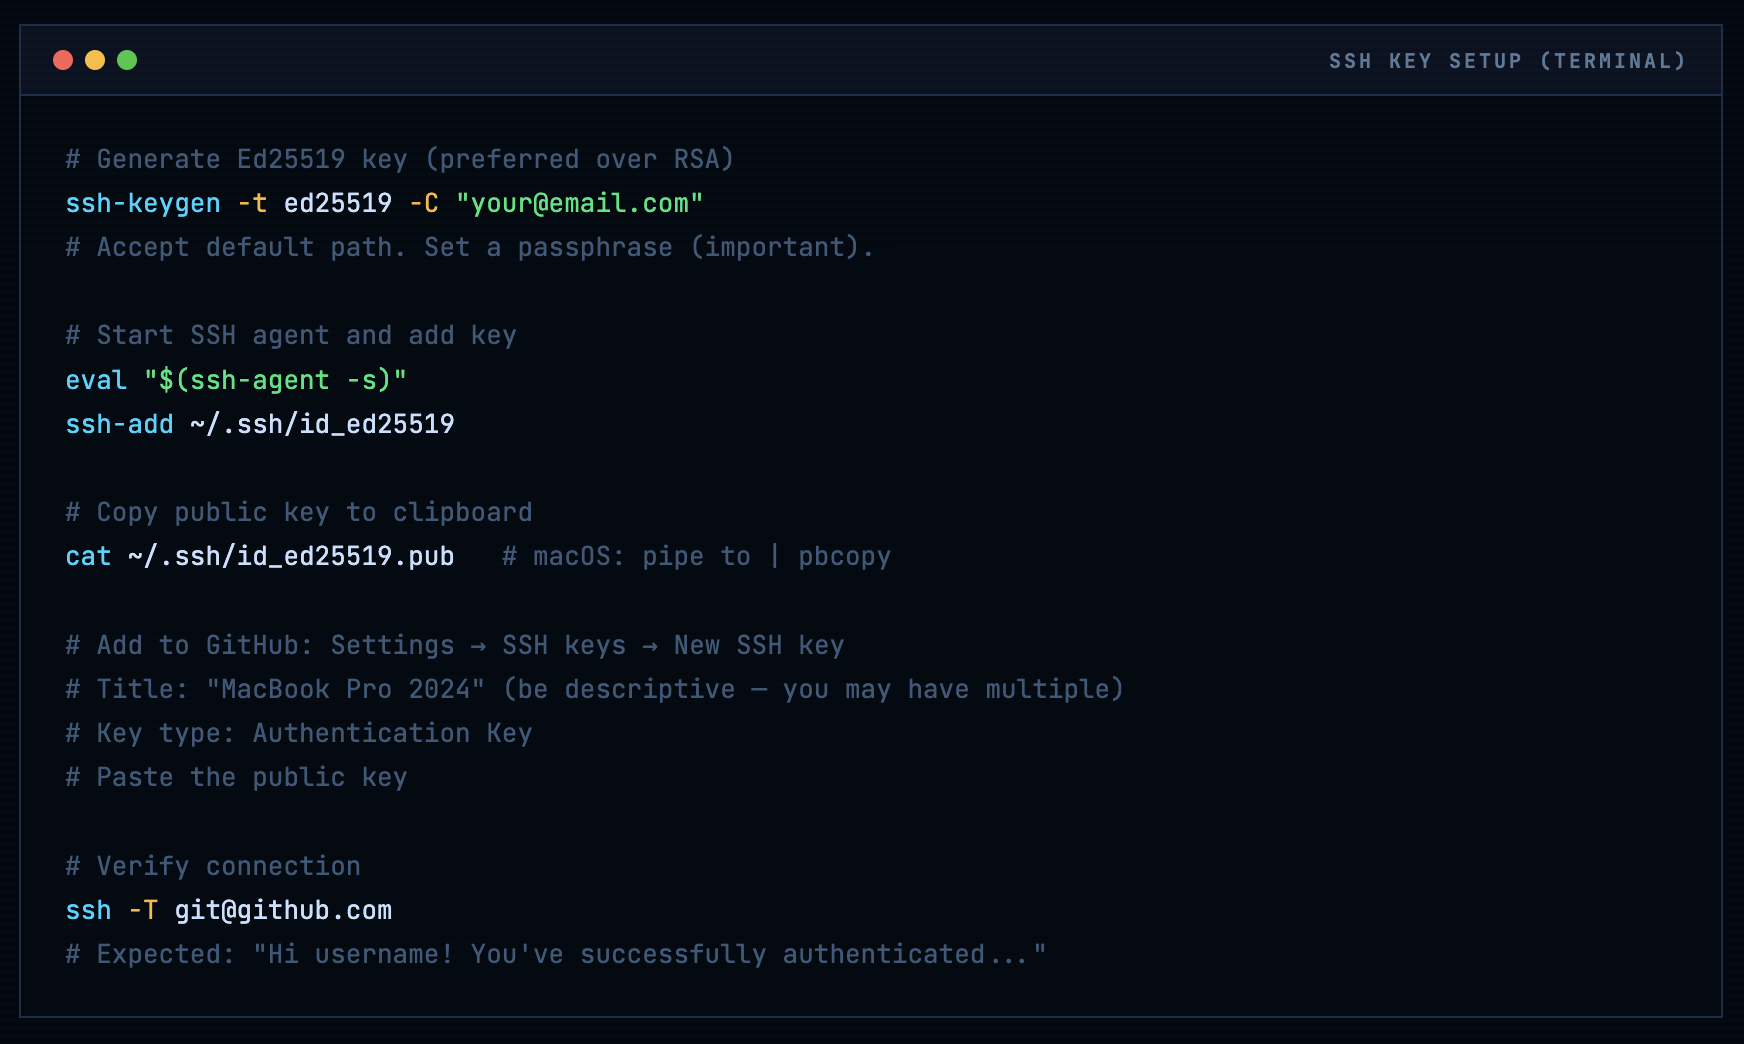This screenshot has width=1744, height=1044.
Task: Select the ~/.ssh/id_ed25519.pub file path
Action: pos(291,557)
